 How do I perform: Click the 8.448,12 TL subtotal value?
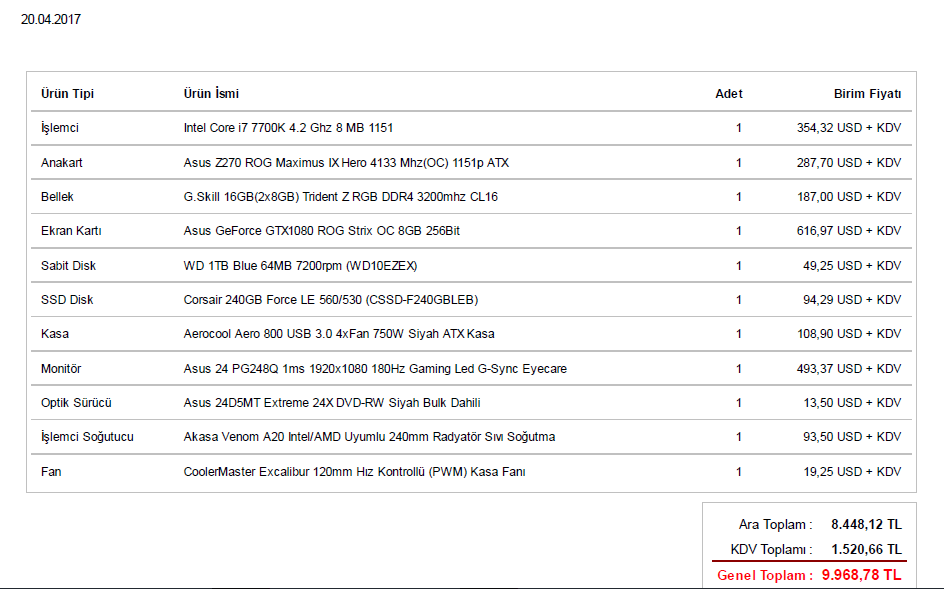click(866, 525)
